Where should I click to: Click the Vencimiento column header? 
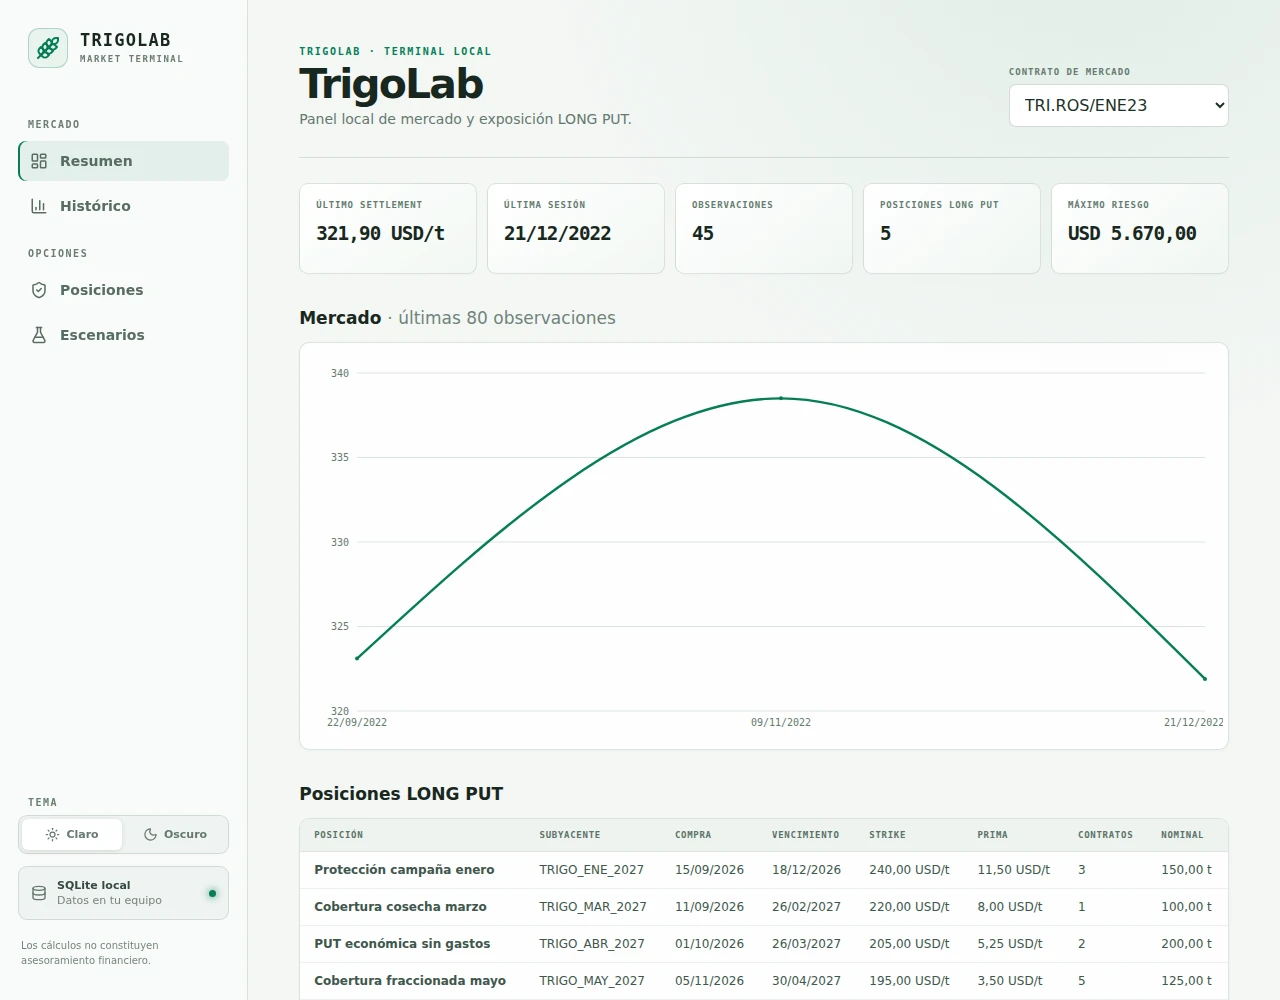[805, 835]
